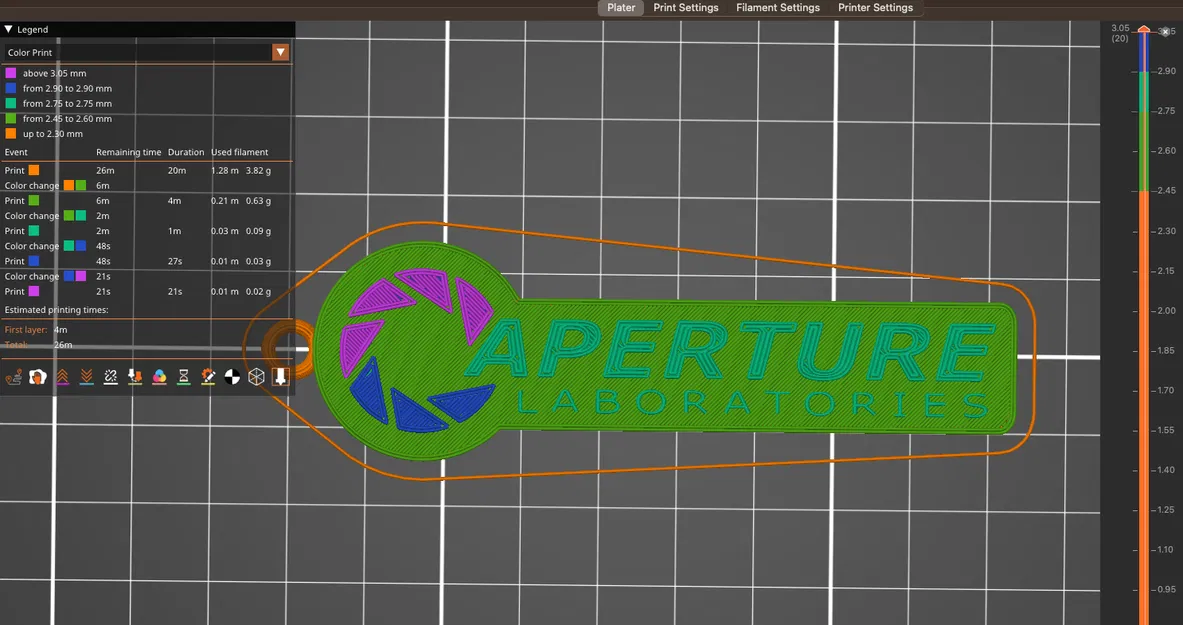
Task: Click the orange keyring hole on model
Action: [289, 348]
